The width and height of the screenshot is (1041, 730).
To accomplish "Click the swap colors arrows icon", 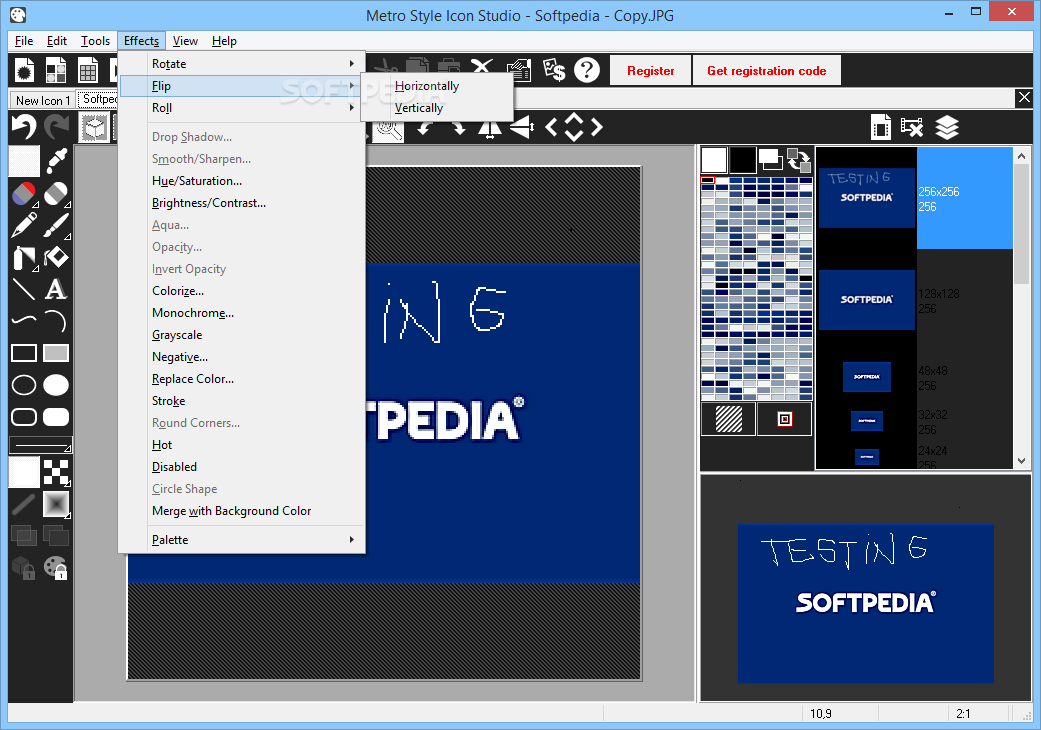I will pos(799,160).
